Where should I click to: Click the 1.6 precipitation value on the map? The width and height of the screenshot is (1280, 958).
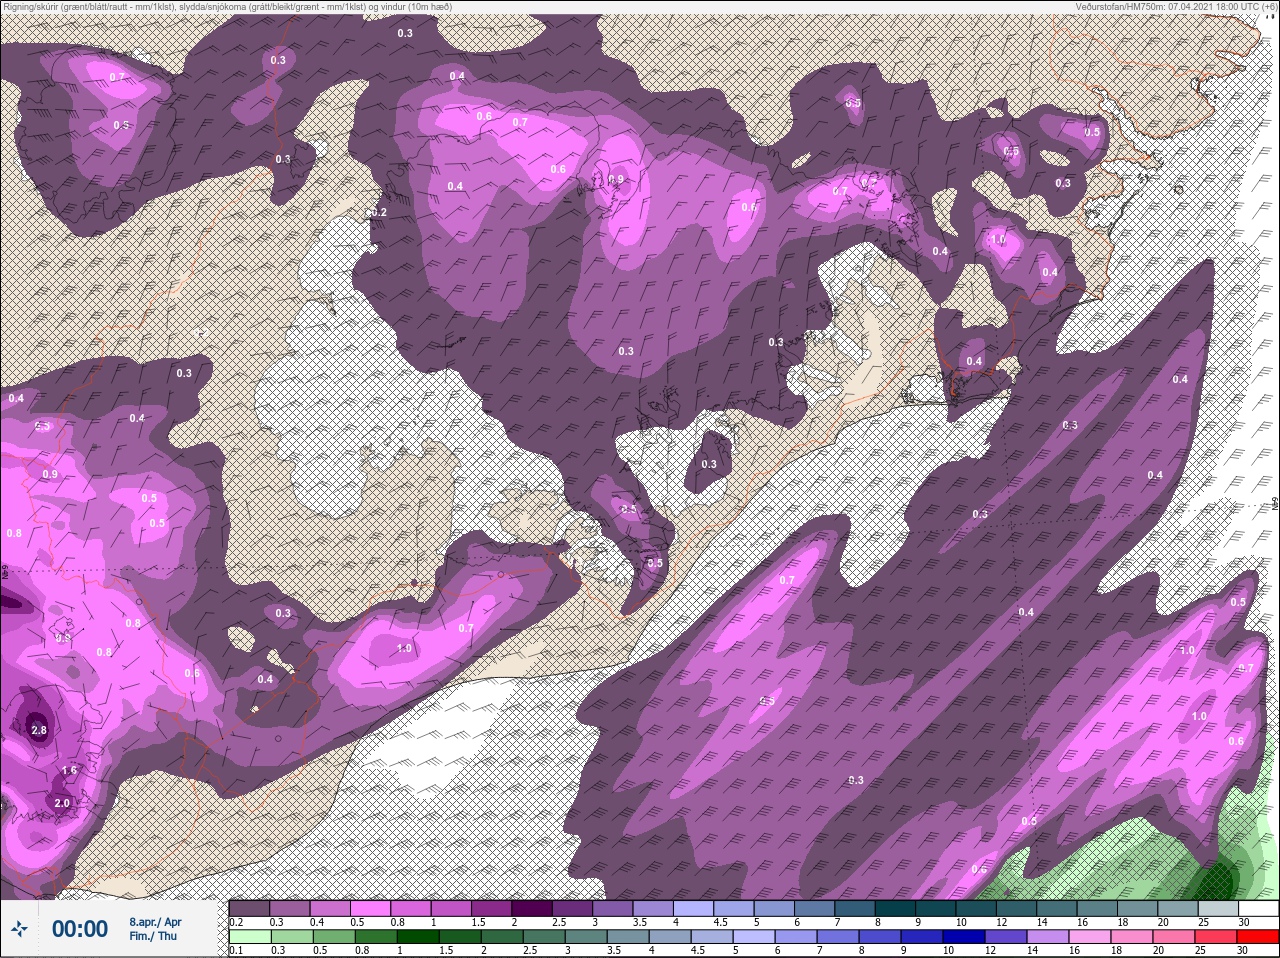pyautogui.click(x=69, y=770)
